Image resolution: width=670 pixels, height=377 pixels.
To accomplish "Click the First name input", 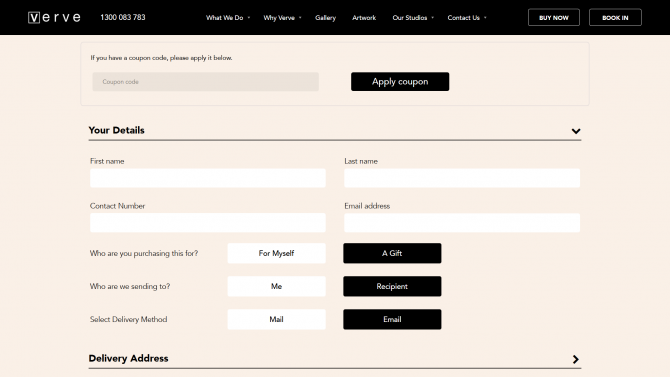I will point(208,178).
